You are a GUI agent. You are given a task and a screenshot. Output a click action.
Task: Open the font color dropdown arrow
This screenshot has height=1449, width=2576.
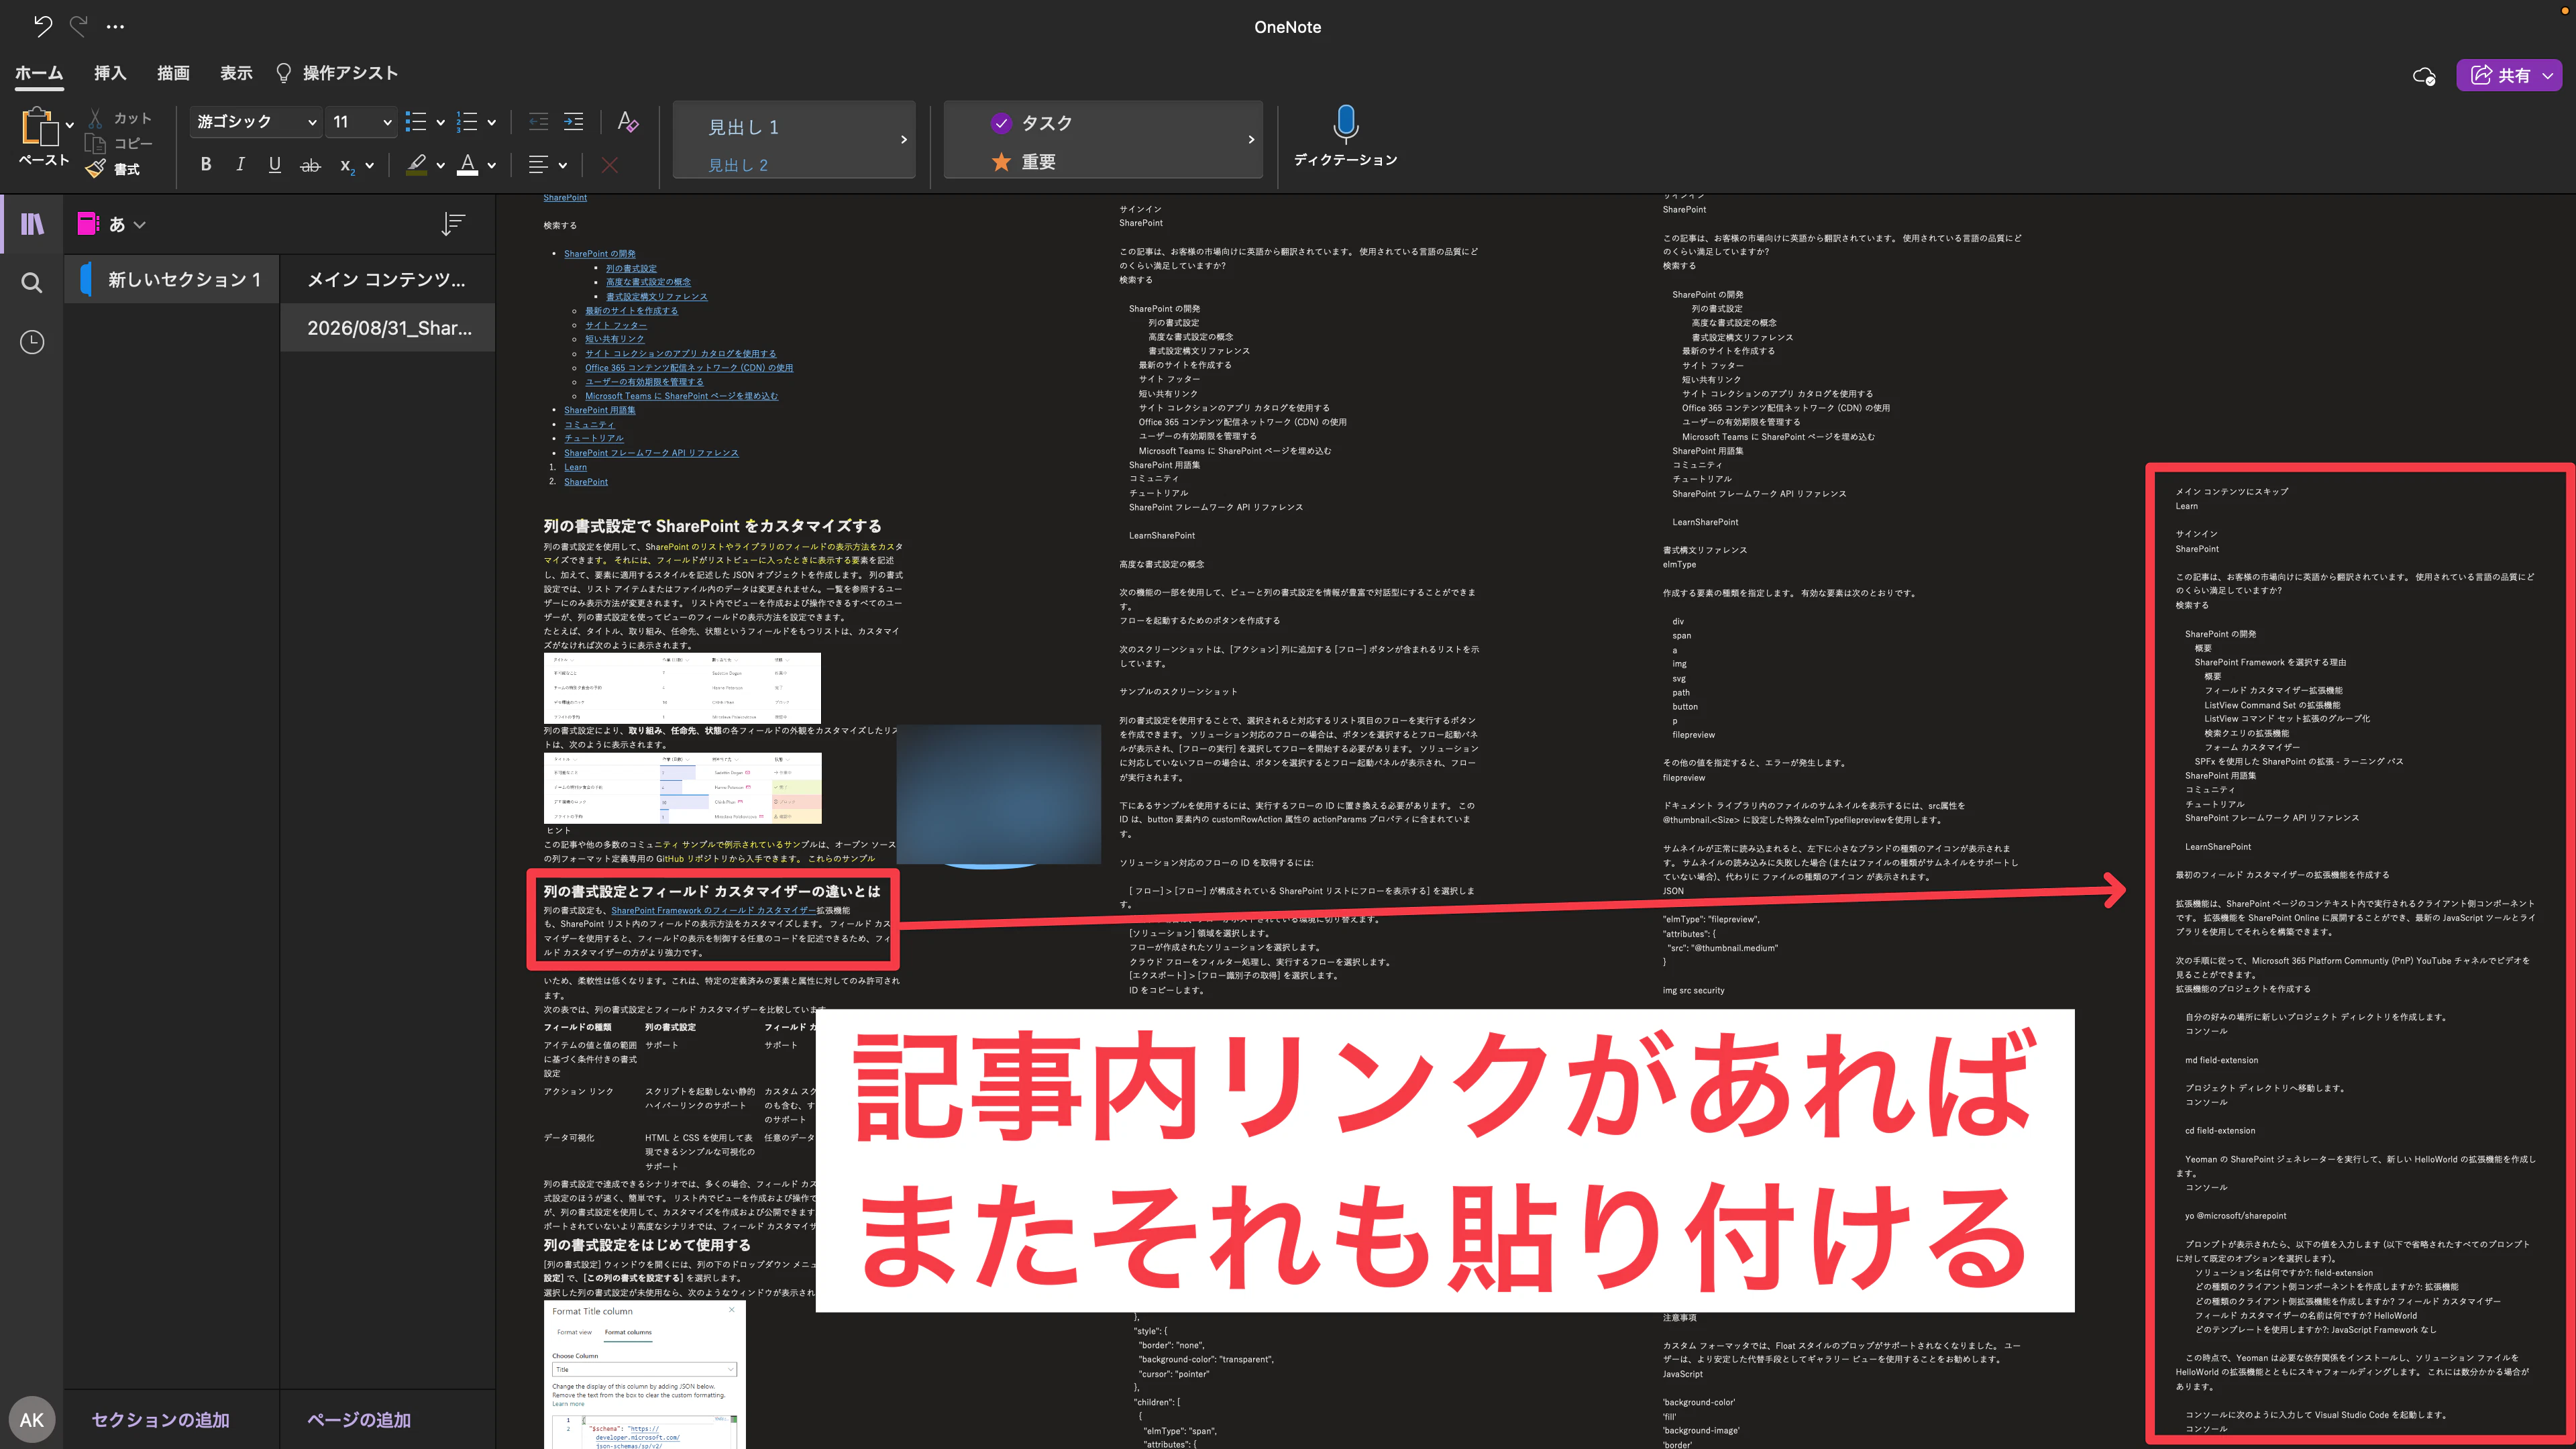click(492, 166)
